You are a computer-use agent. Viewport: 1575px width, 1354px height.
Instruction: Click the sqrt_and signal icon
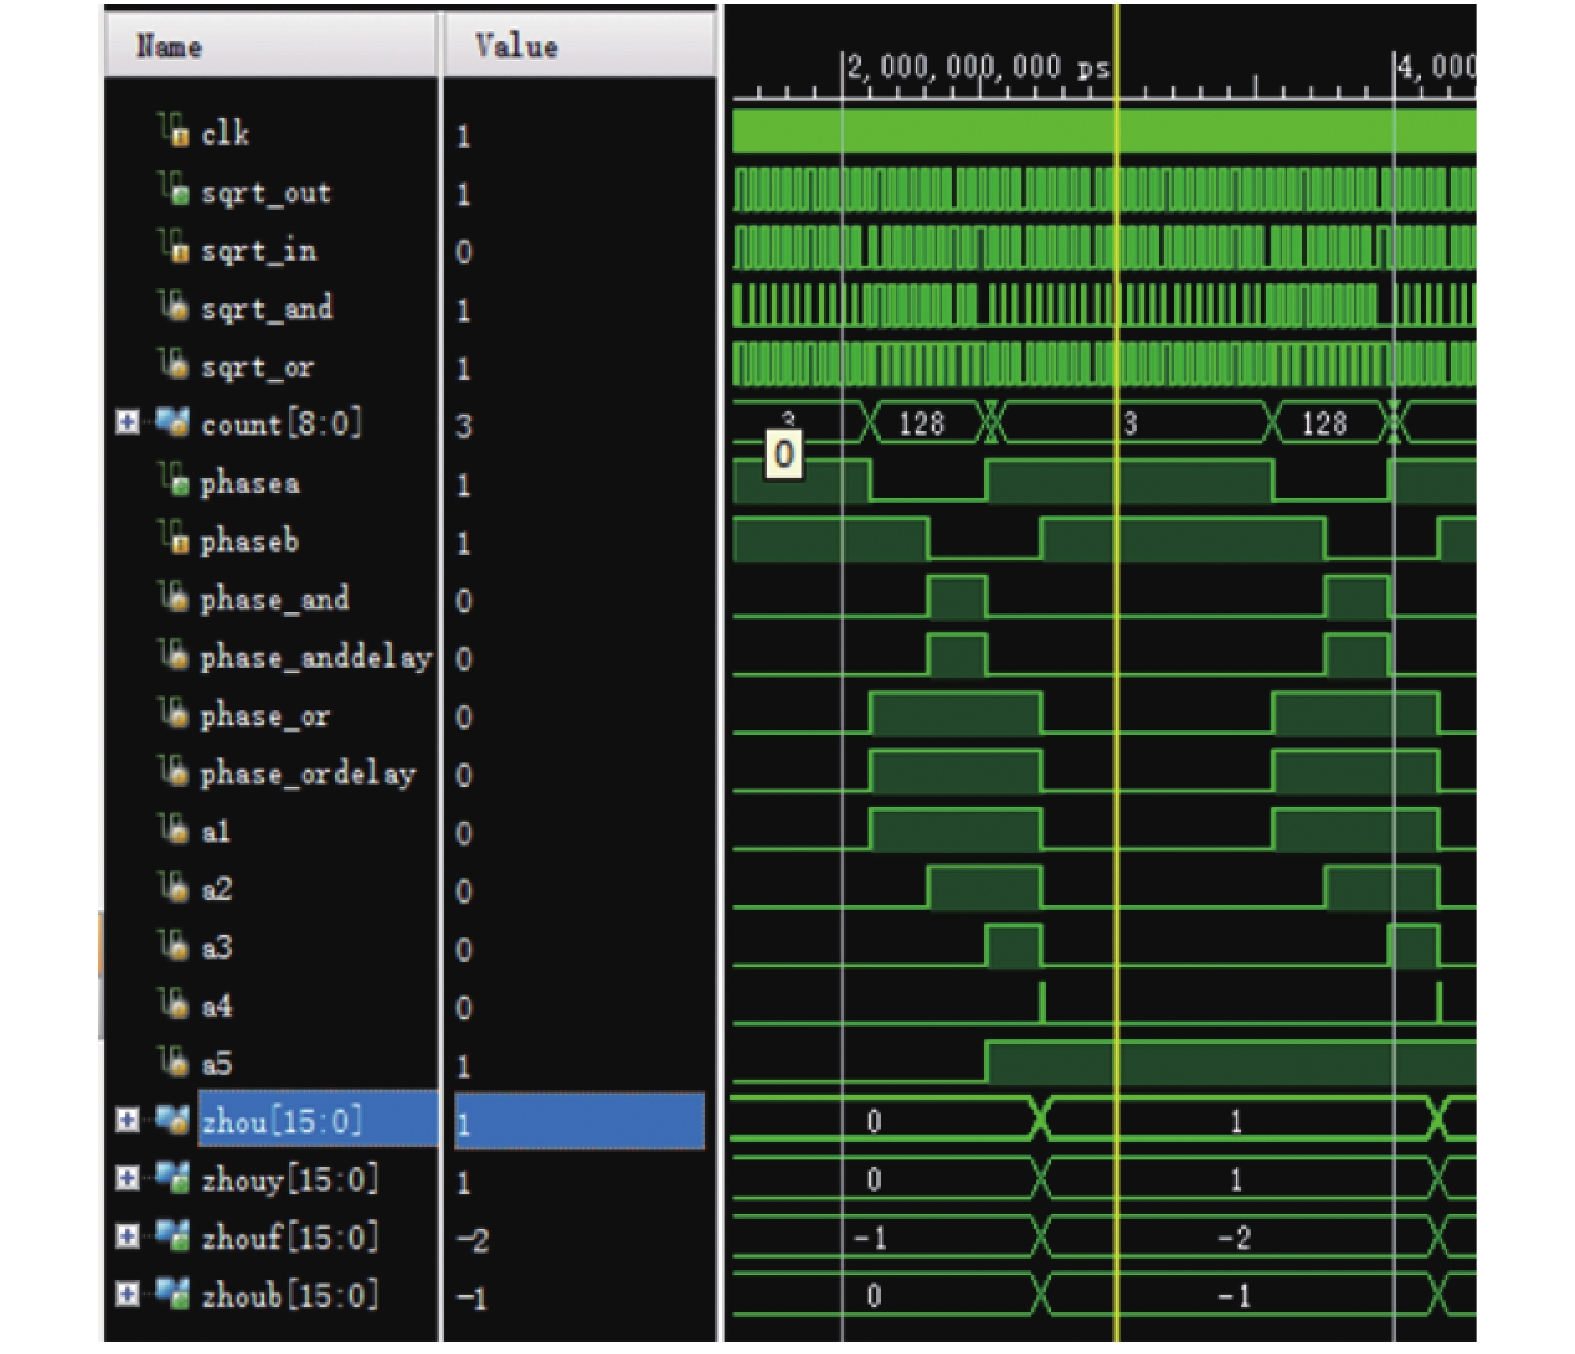(173, 305)
